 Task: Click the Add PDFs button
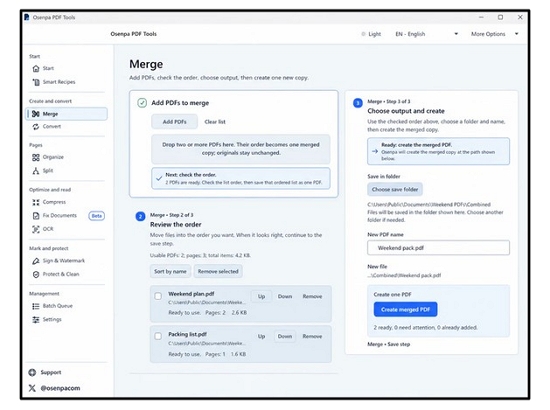click(x=174, y=122)
